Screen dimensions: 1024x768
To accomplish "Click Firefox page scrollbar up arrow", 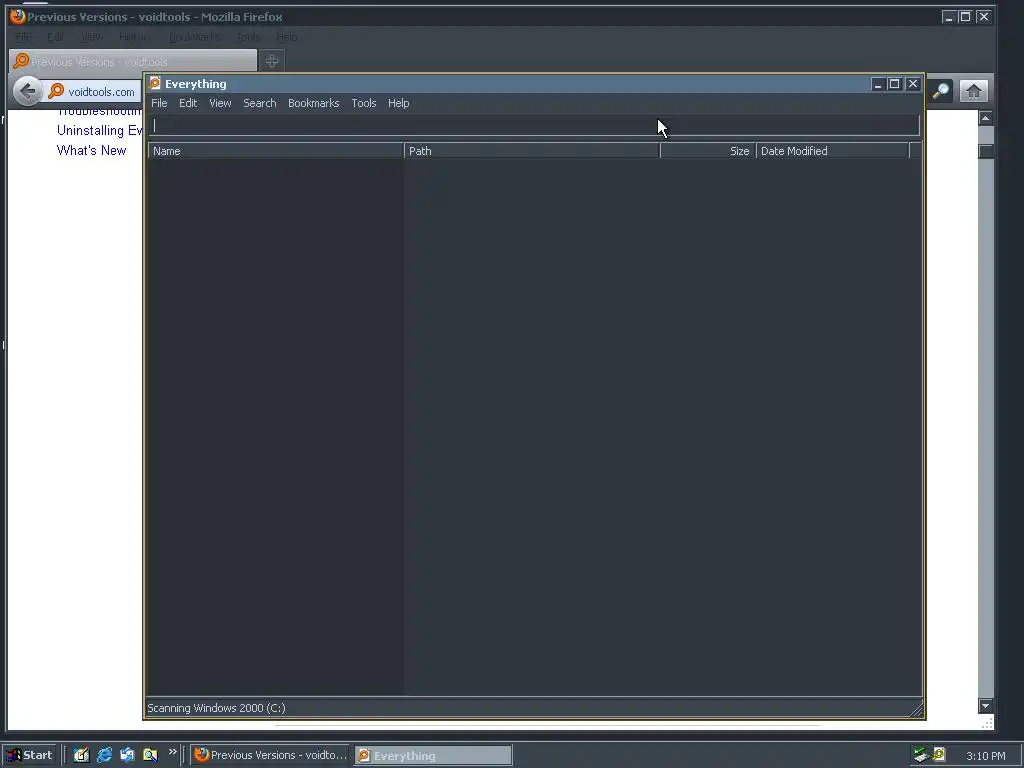I will 985,118.
